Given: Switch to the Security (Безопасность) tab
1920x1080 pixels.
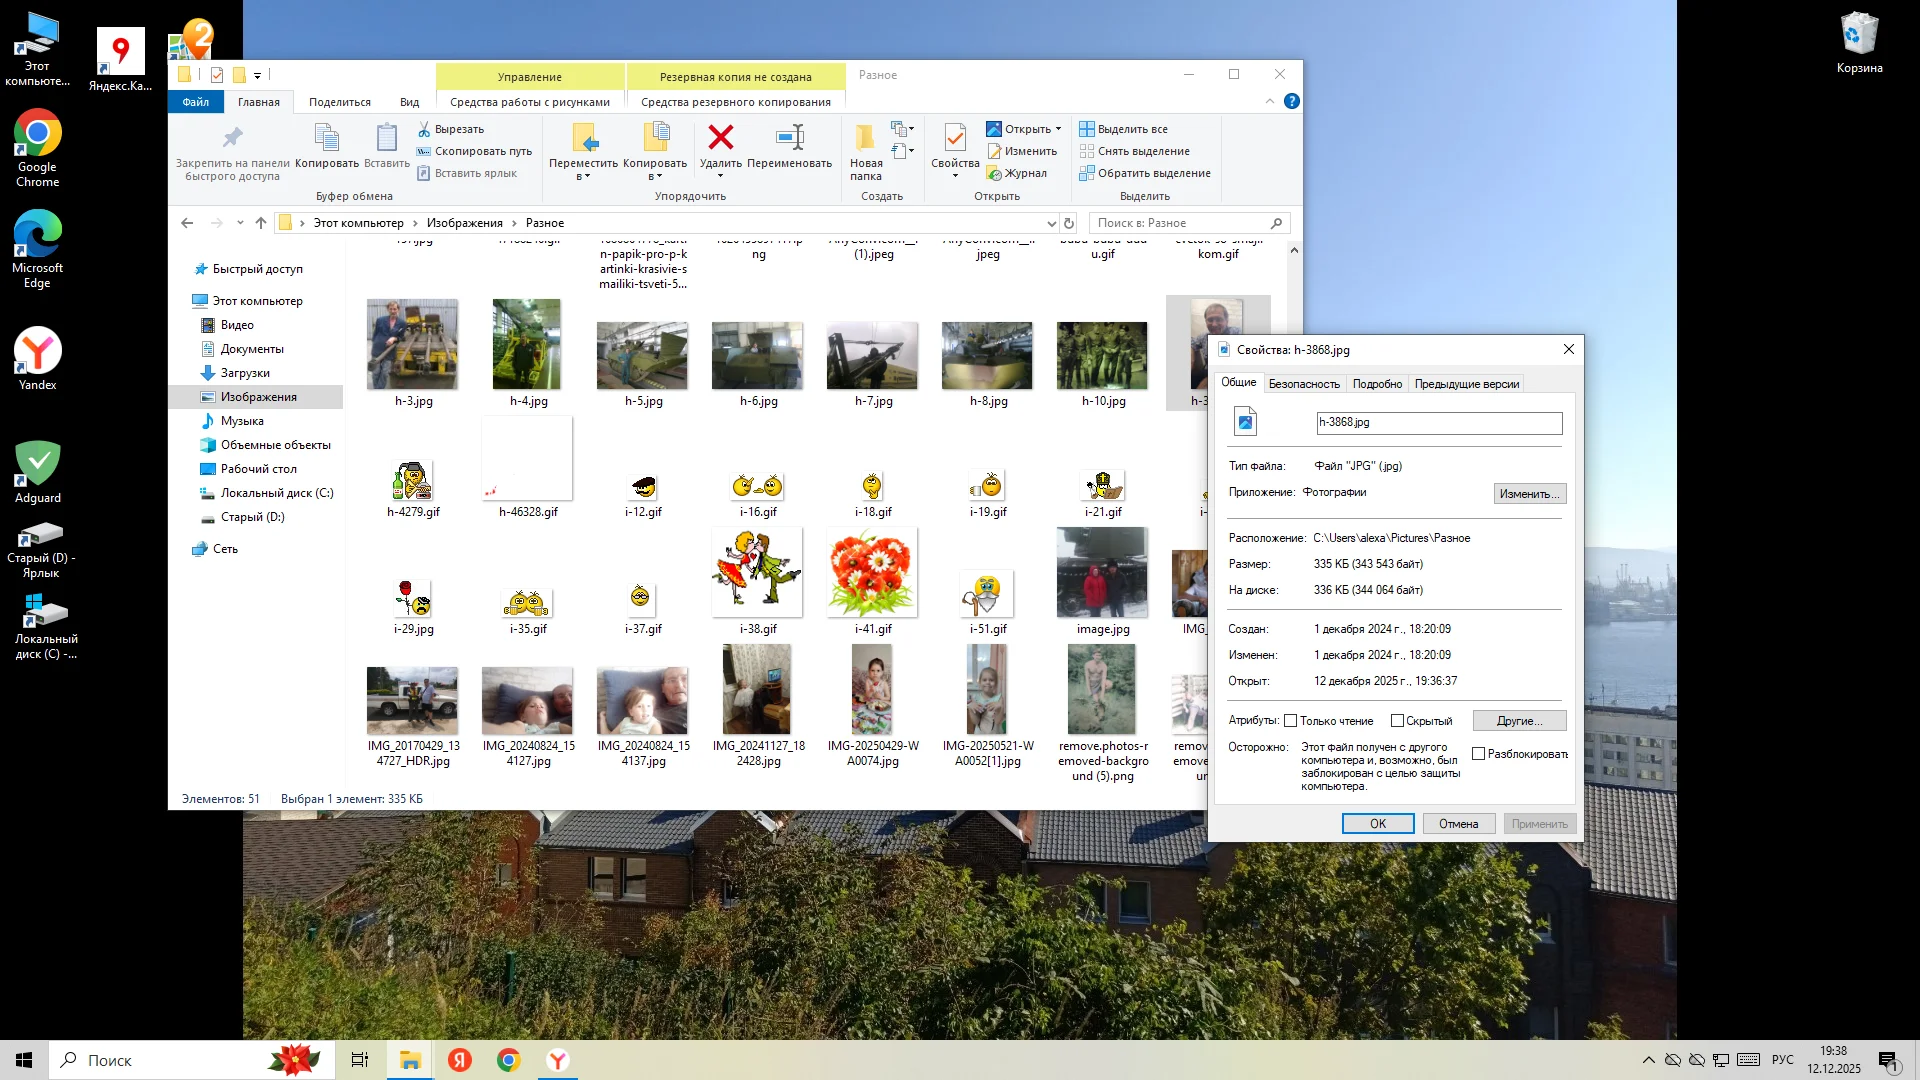Looking at the screenshot, I should click(1303, 384).
